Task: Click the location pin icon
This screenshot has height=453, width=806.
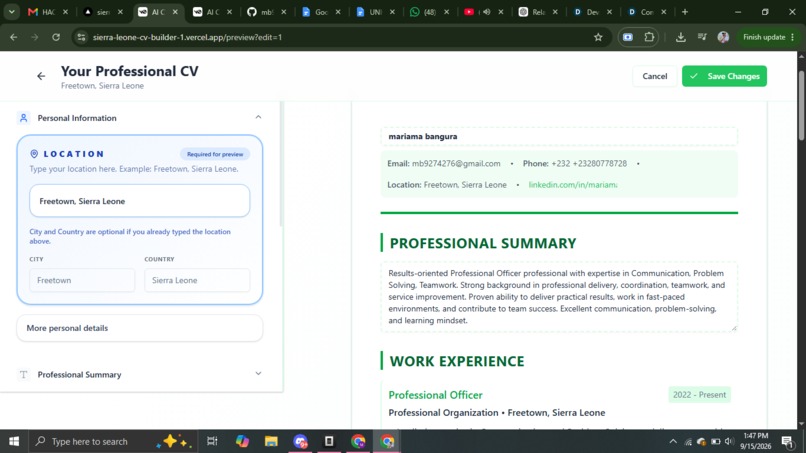Action: (34, 154)
